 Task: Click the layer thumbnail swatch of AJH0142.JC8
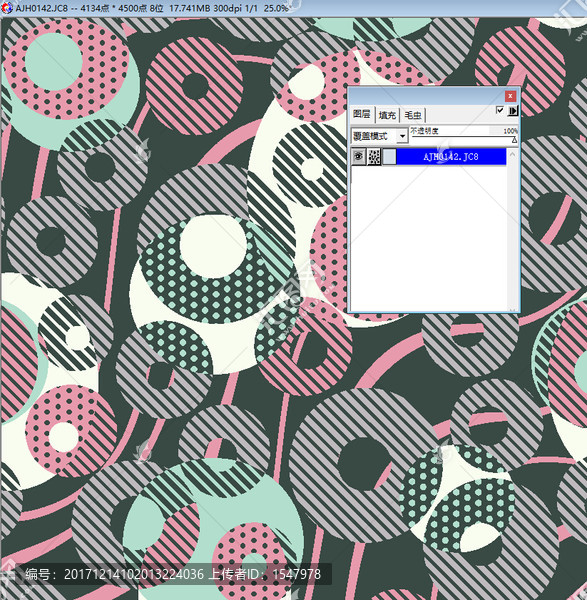389,157
